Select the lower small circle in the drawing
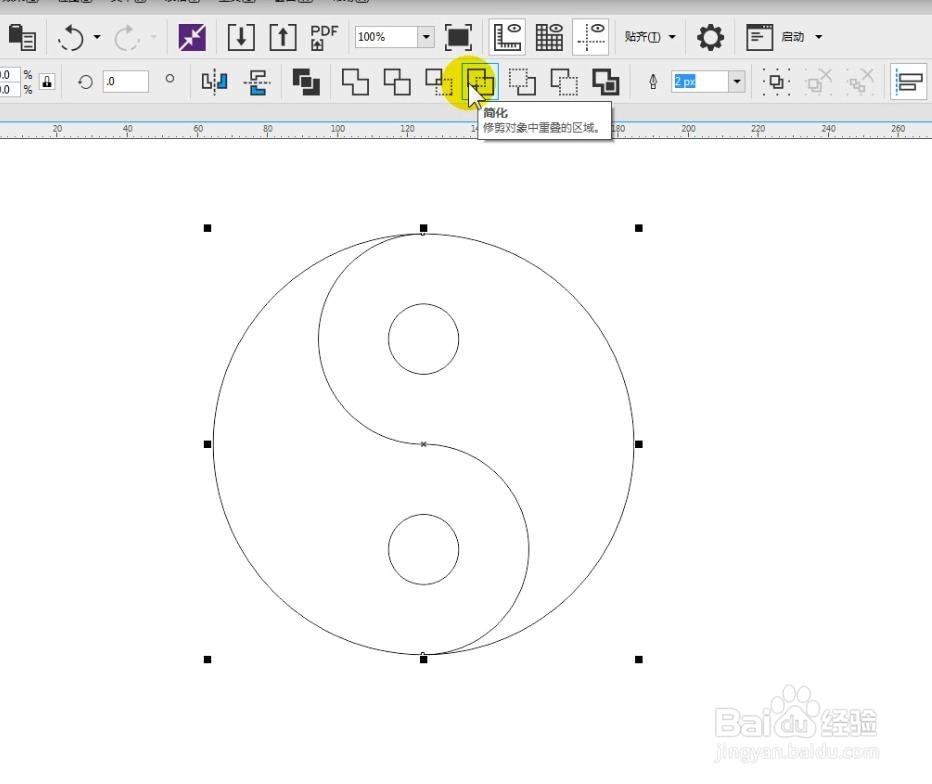 click(x=423, y=549)
